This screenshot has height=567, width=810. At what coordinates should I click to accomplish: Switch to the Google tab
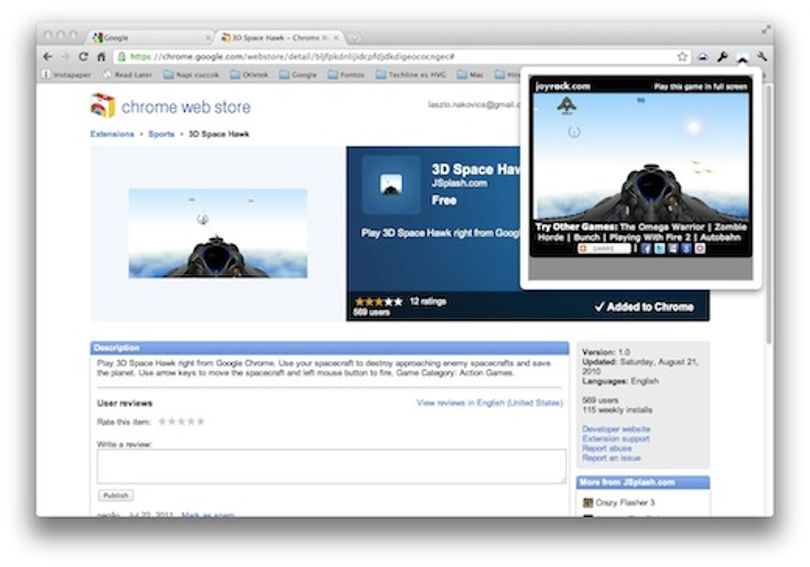point(150,38)
